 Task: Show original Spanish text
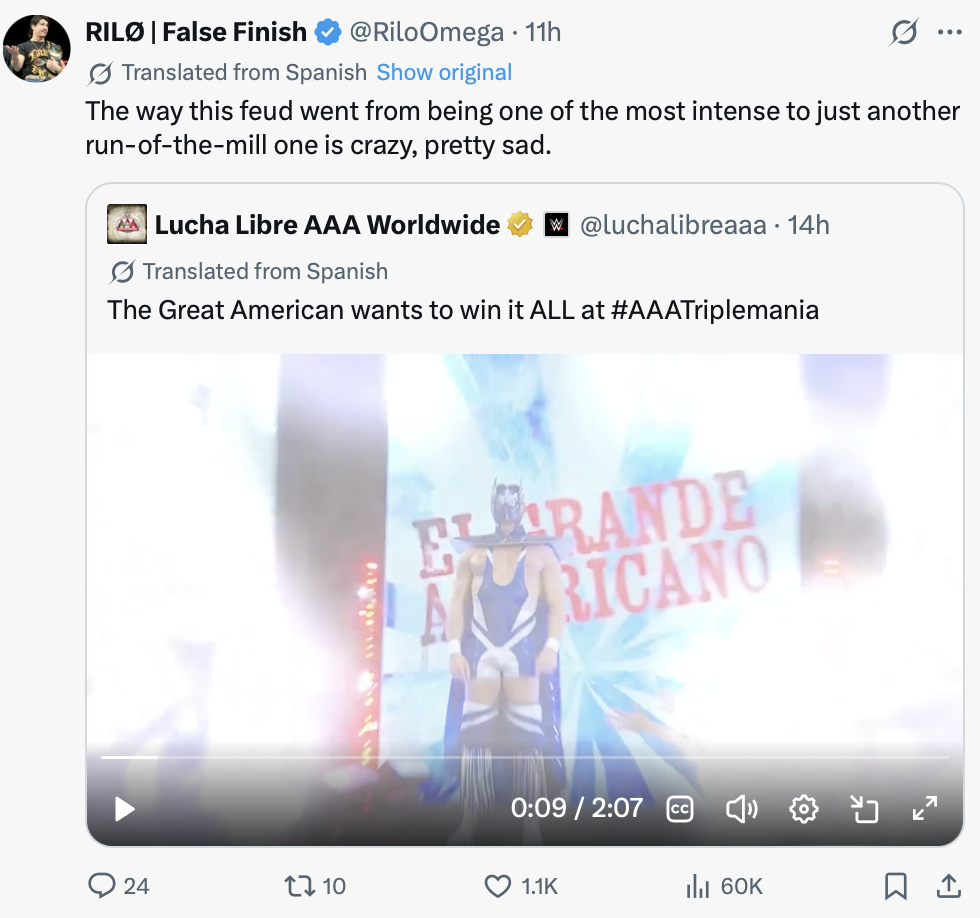pyautogui.click(x=444, y=72)
